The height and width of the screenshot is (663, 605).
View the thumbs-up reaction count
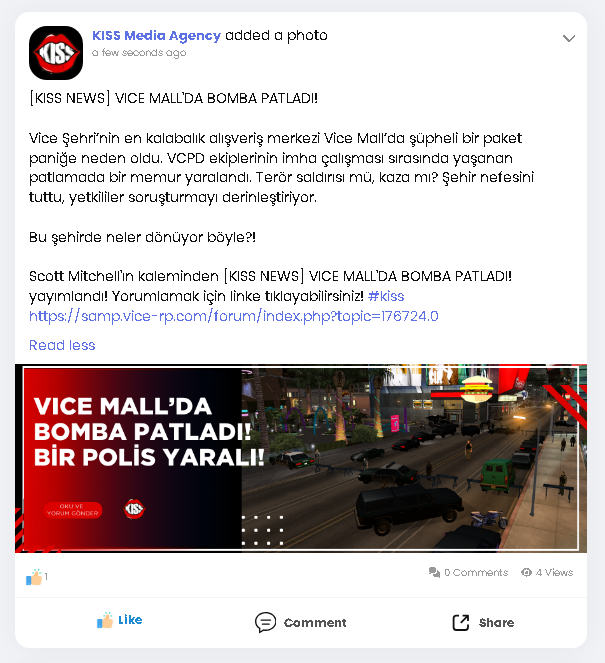(x=37, y=577)
